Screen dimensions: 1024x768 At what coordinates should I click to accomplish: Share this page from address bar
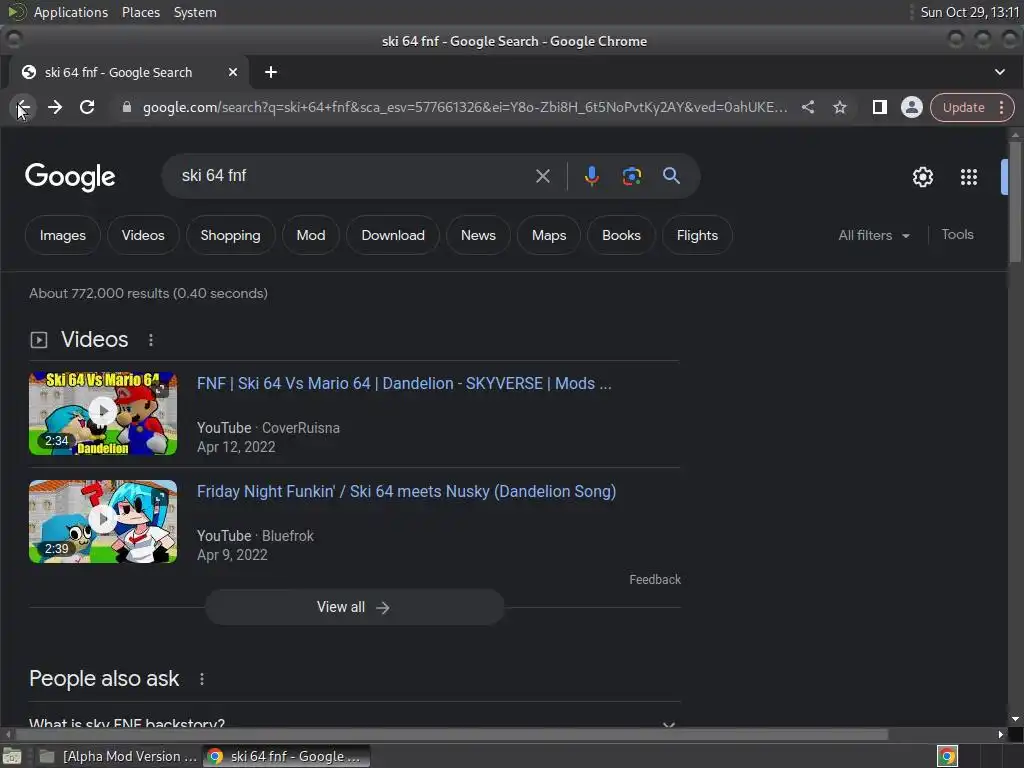tap(808, 107)
